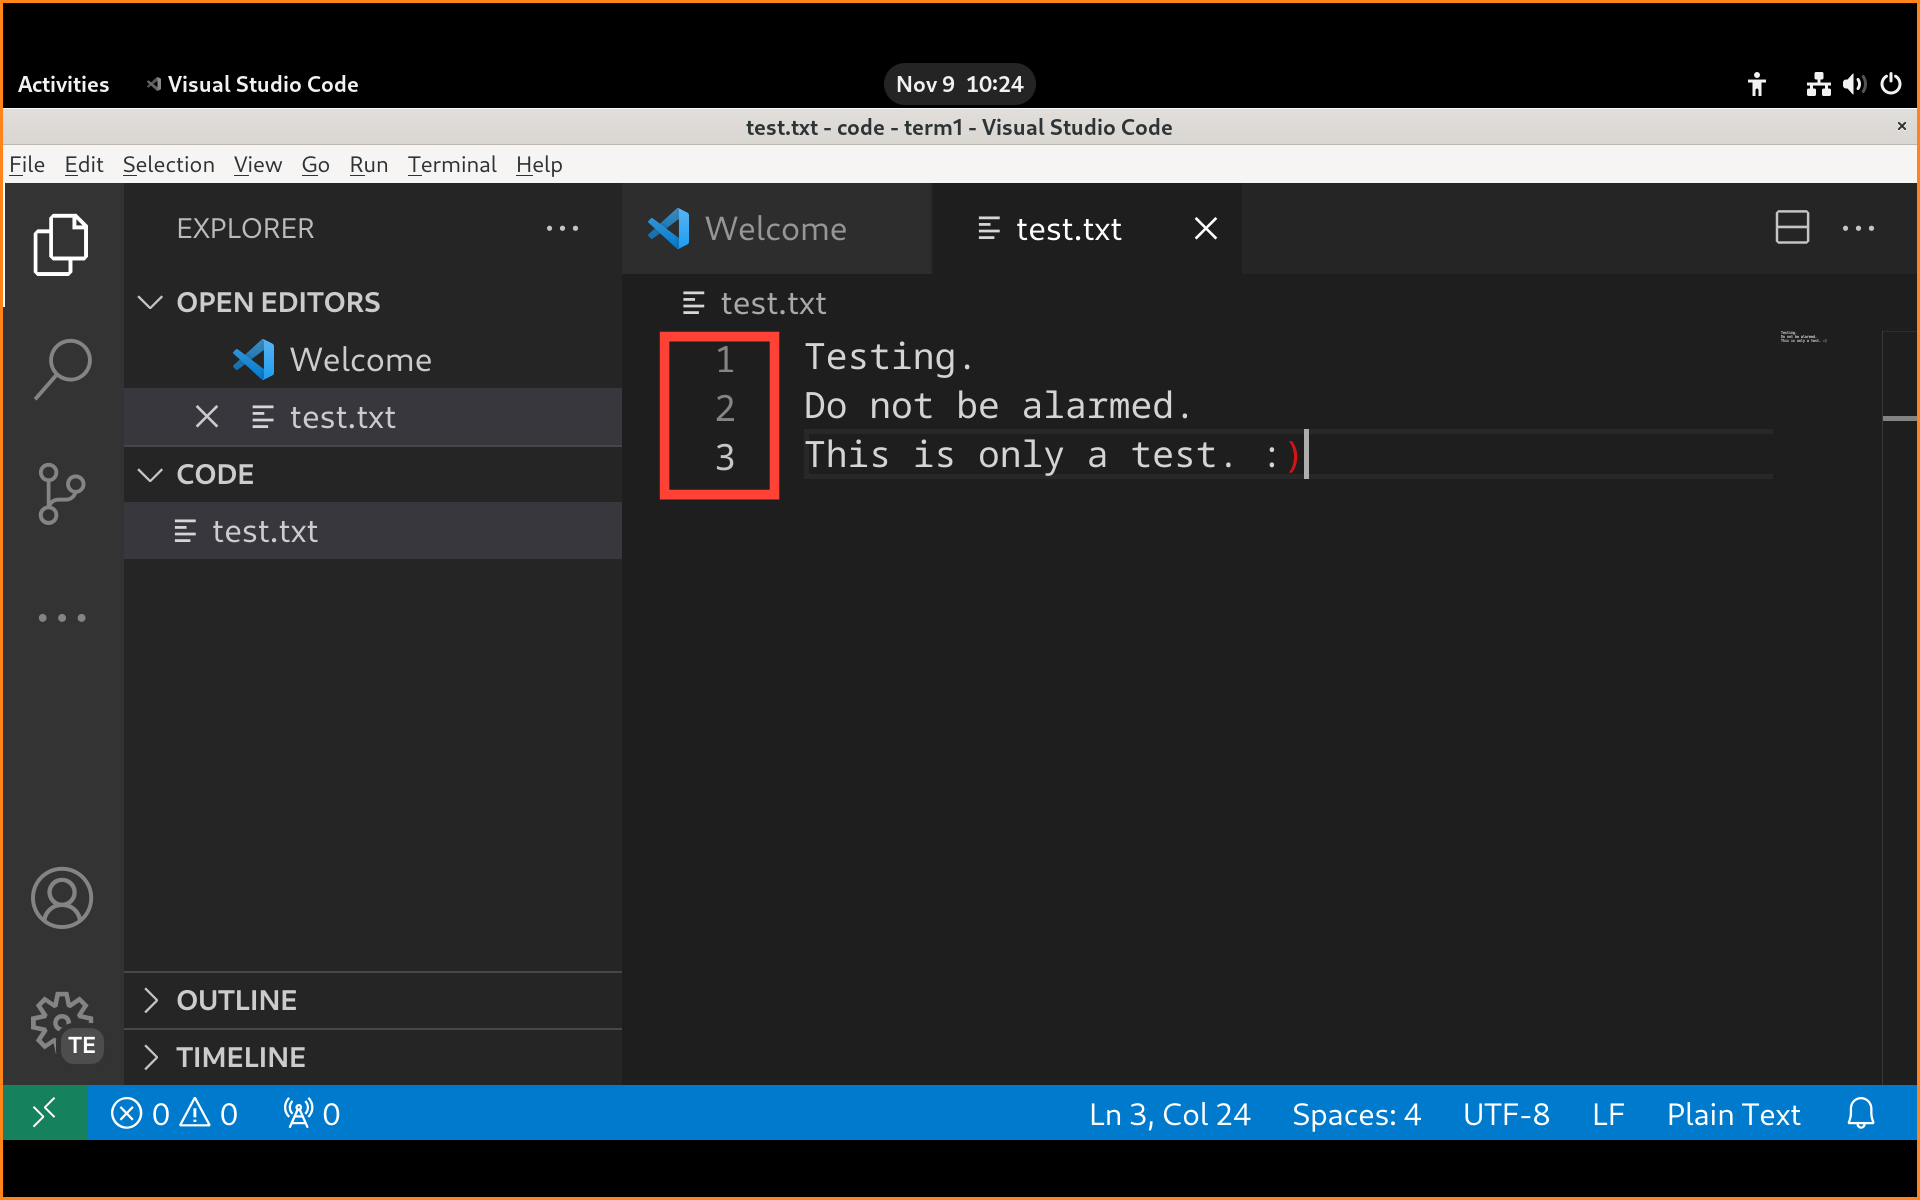
Task: Change indentation via Spaces: 4
Action: 1356,1114
